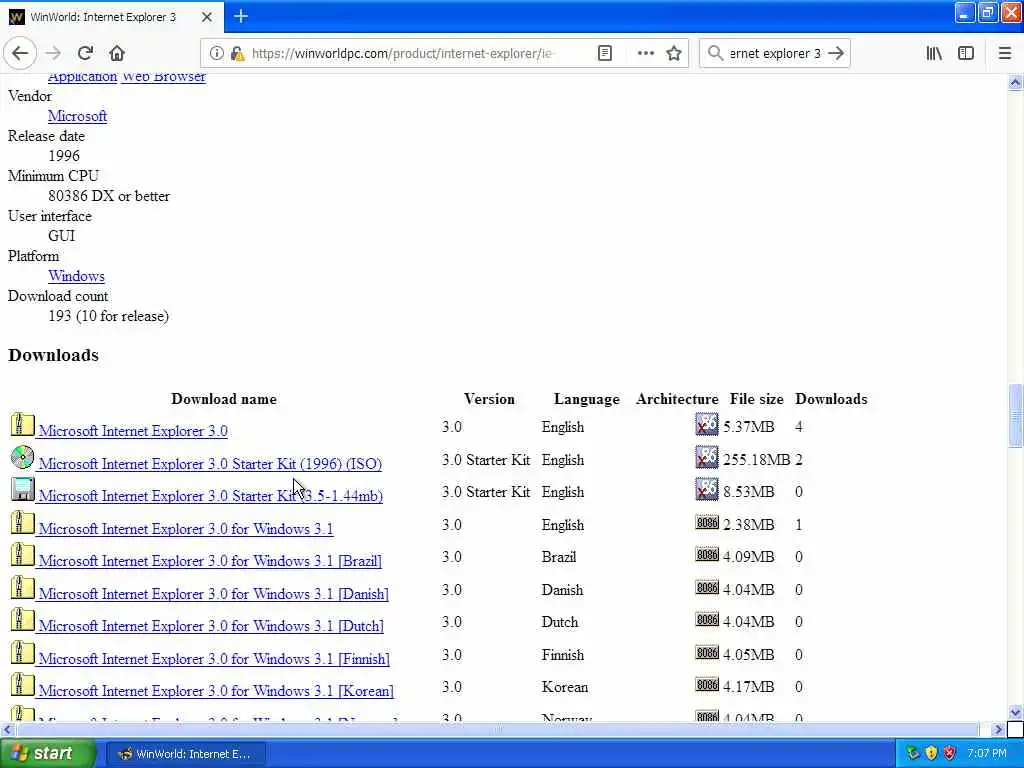Open the Microsoft vendor link
This screenshot has width=1024, height=768.
click(77, 116)
